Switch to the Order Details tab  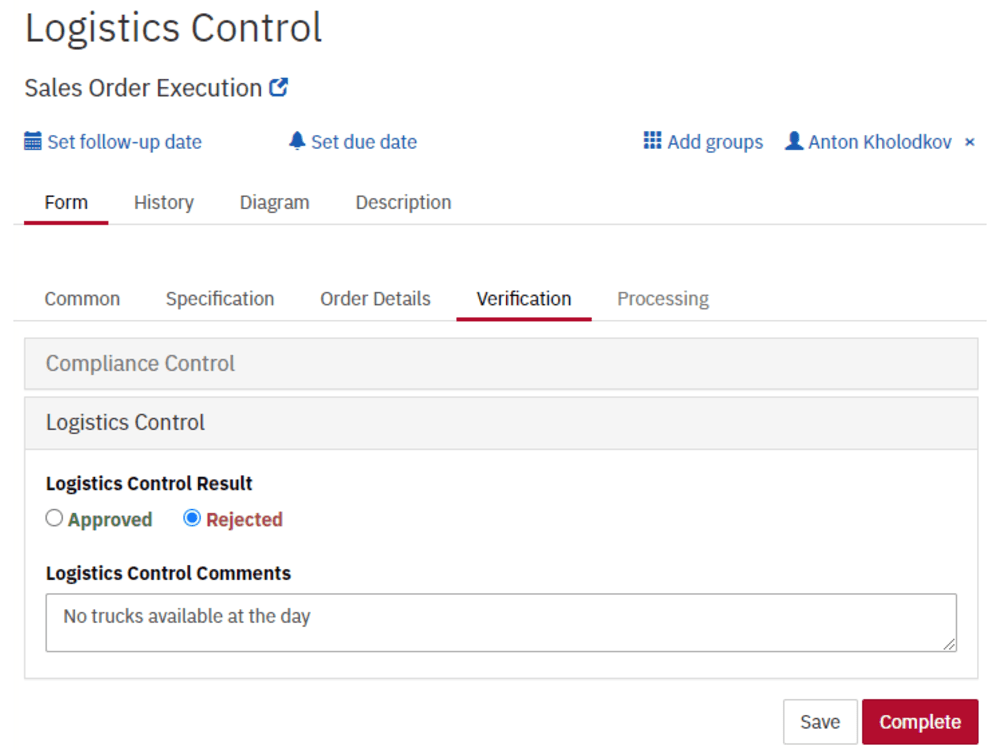374,298
